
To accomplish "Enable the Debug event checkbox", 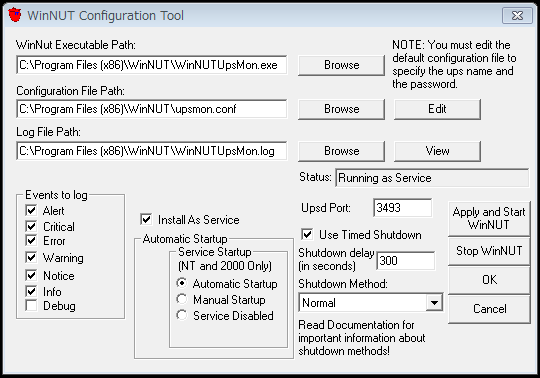I will point(31,305).
